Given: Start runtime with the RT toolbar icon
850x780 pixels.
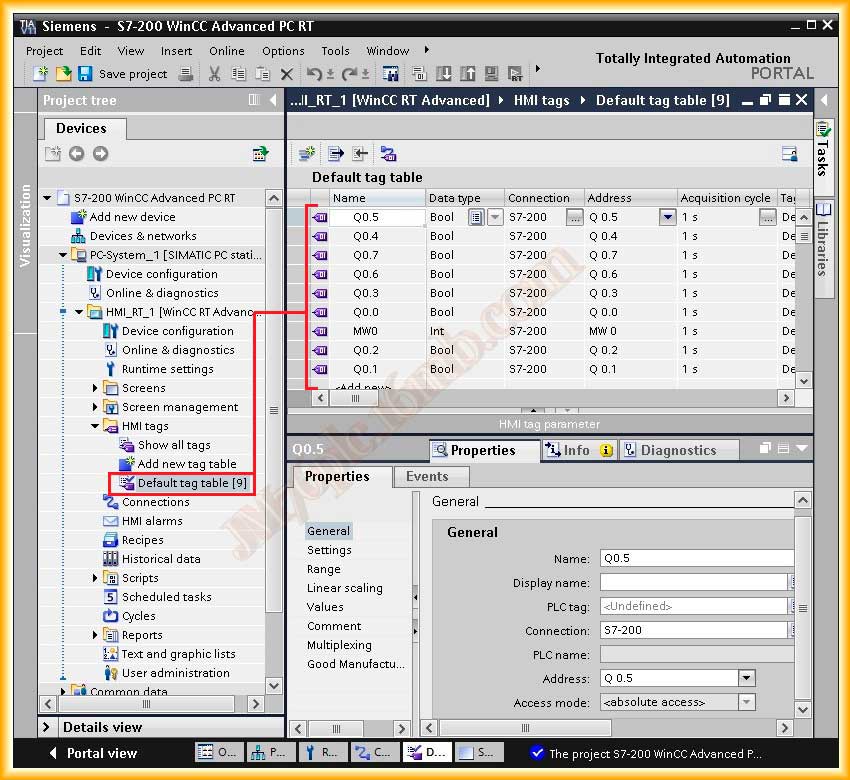Looking at the screenshot, I should pos(515,74).
